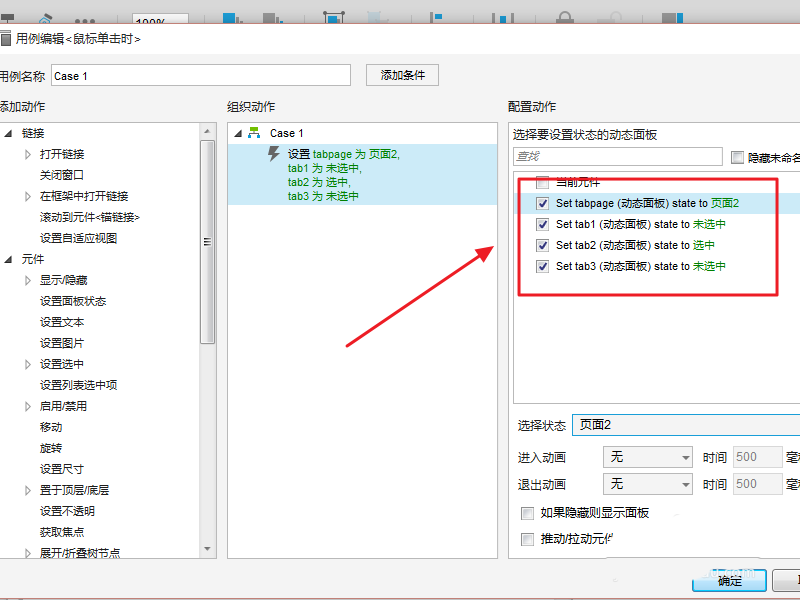The image size is (800, 600).
Task: Uncheck the Set tab2 动态面板 state checkbox
Action: pos(542,245)
